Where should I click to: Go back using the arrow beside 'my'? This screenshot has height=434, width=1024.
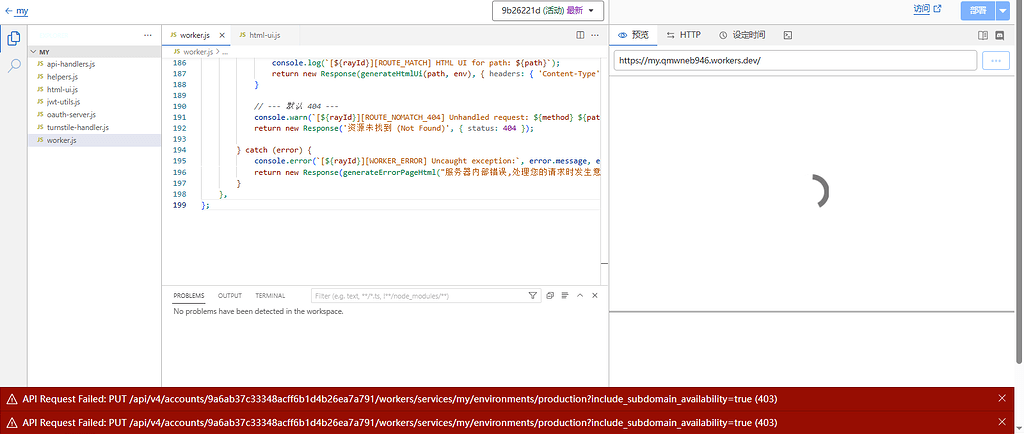coord(8,11)
